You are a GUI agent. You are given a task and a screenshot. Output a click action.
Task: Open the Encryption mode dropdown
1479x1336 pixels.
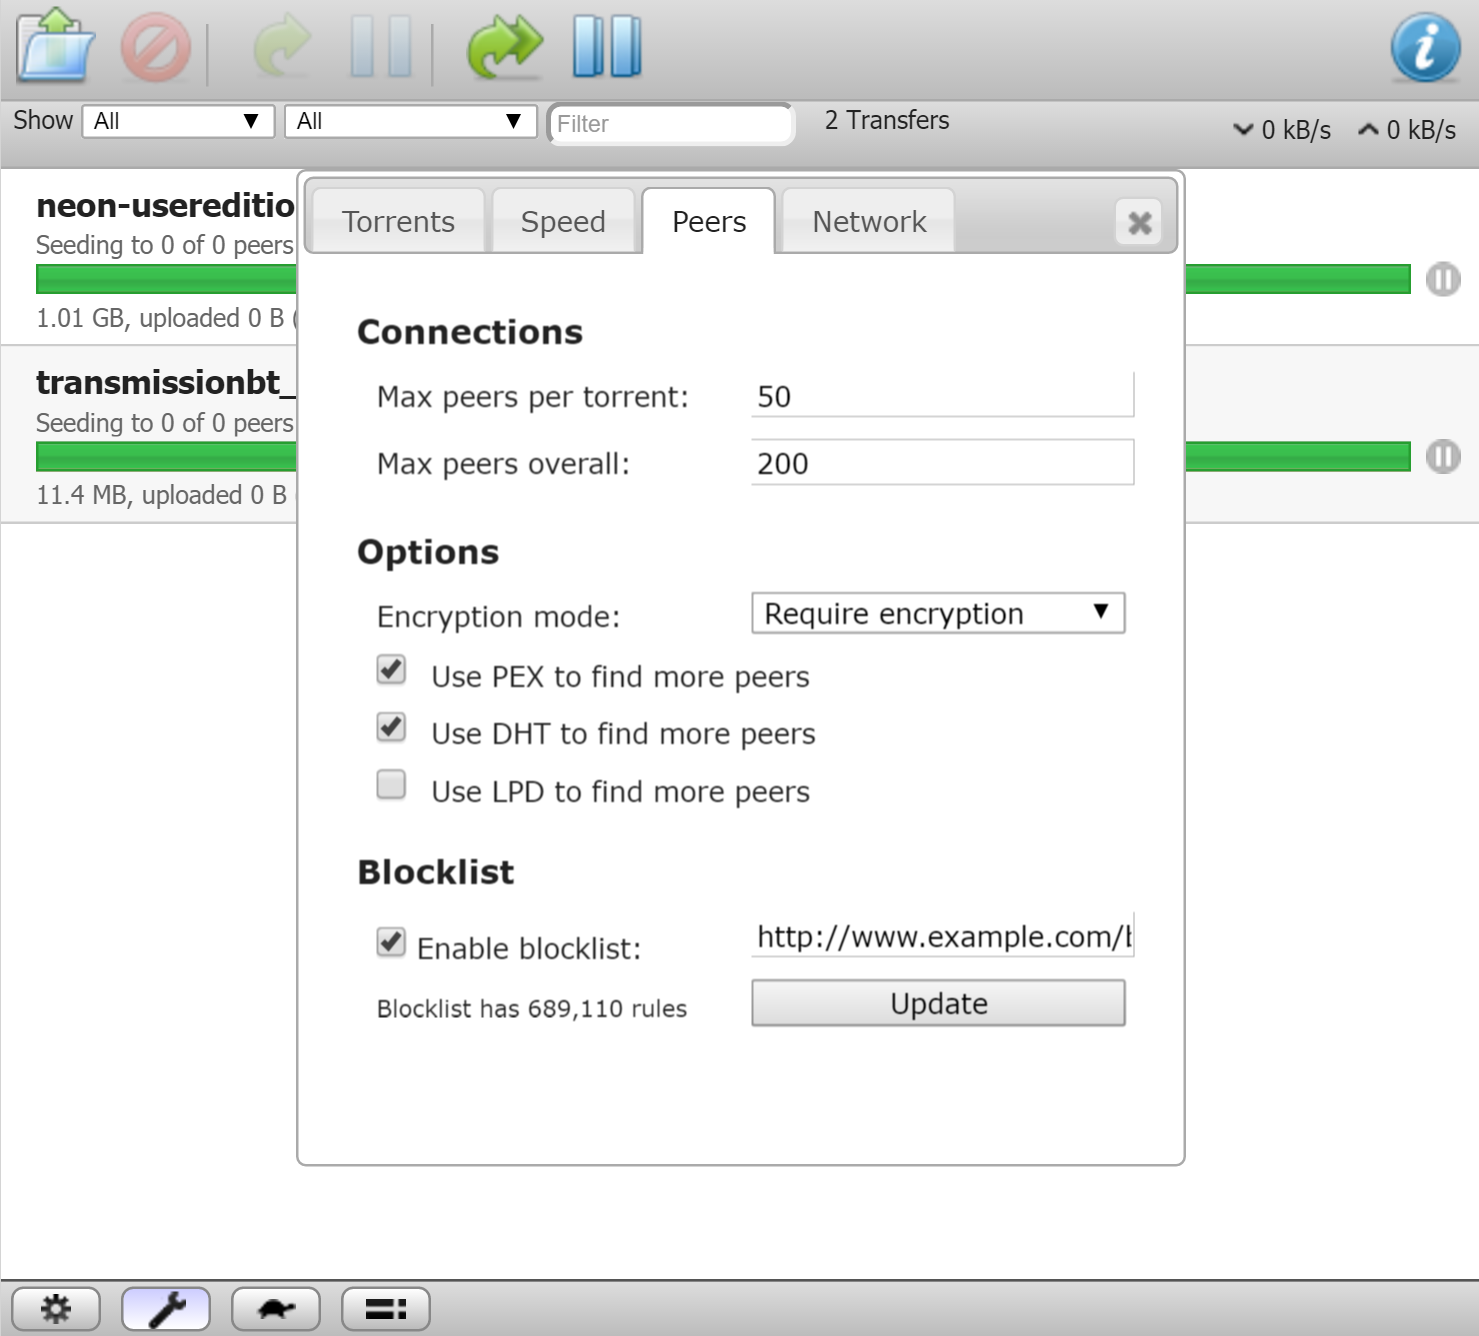938,612
